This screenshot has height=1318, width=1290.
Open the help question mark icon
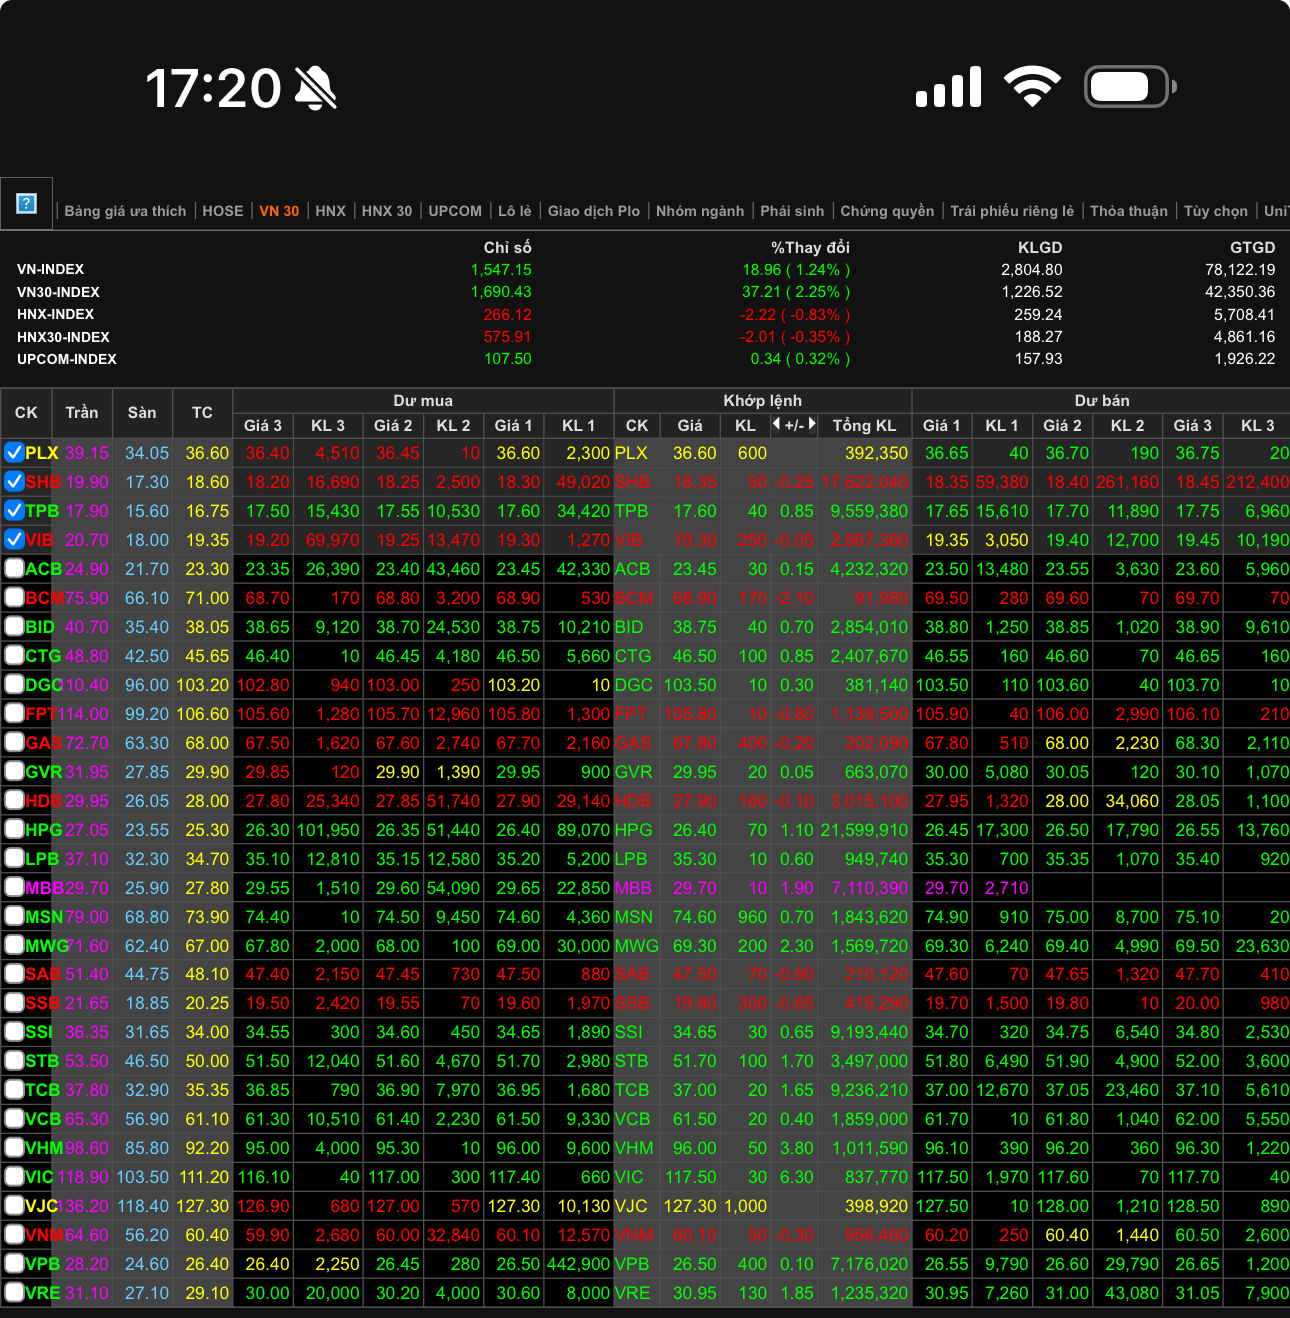pos(27,204)
